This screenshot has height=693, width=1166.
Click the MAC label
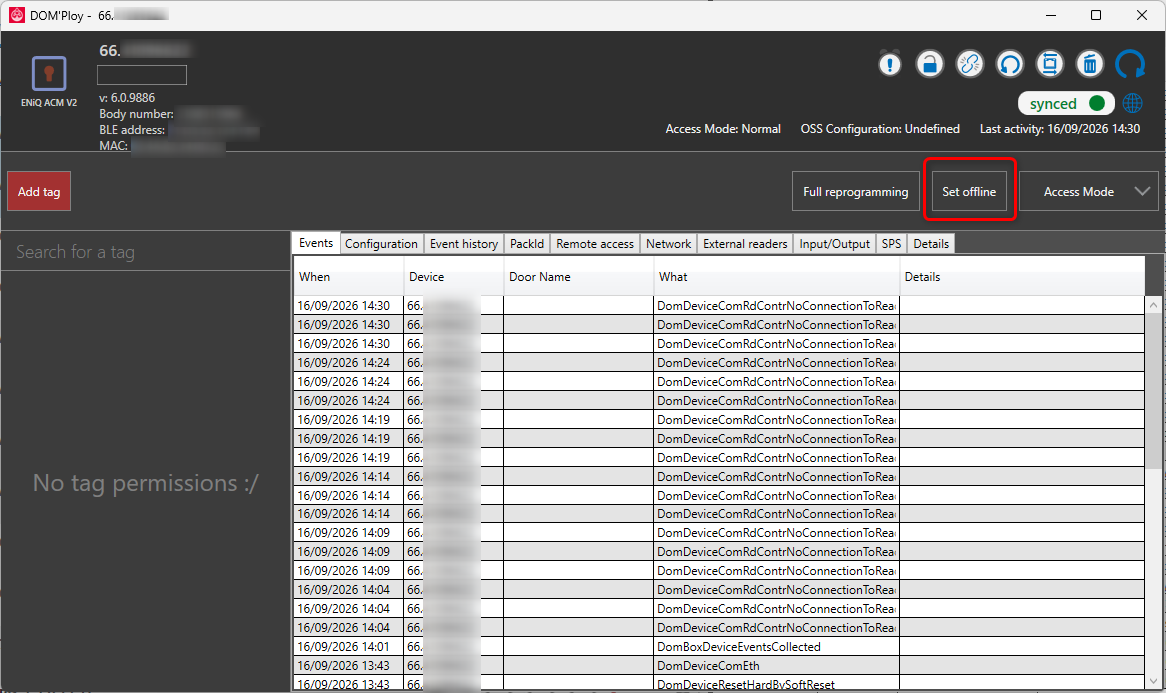pos(114,146)
